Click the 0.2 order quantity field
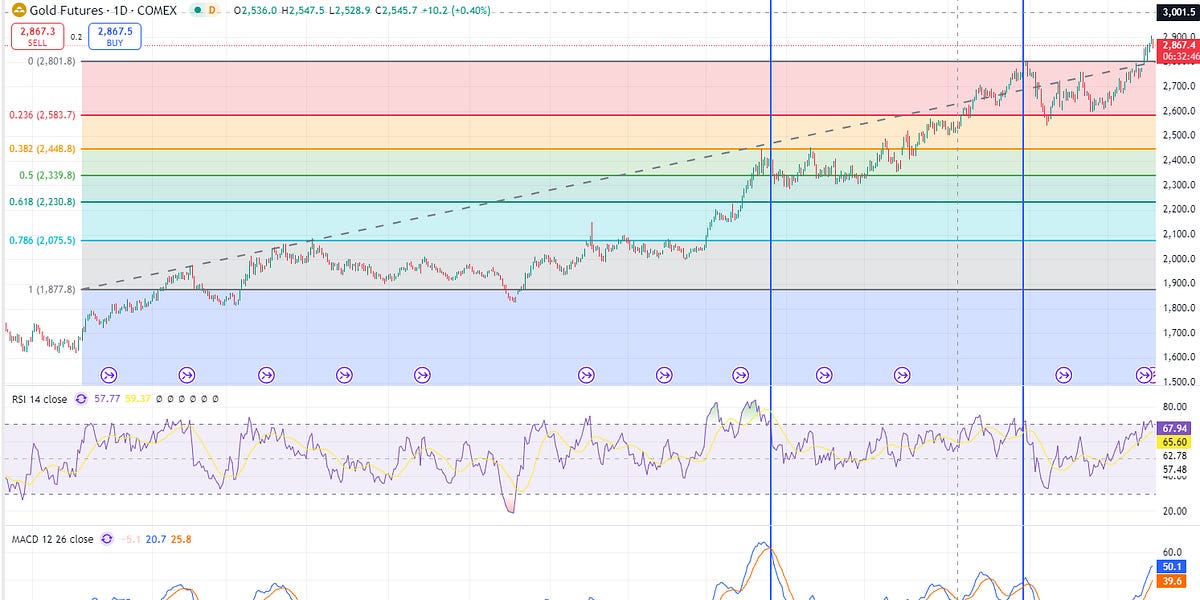This screenshot has height=600, width=1200. 74,36
